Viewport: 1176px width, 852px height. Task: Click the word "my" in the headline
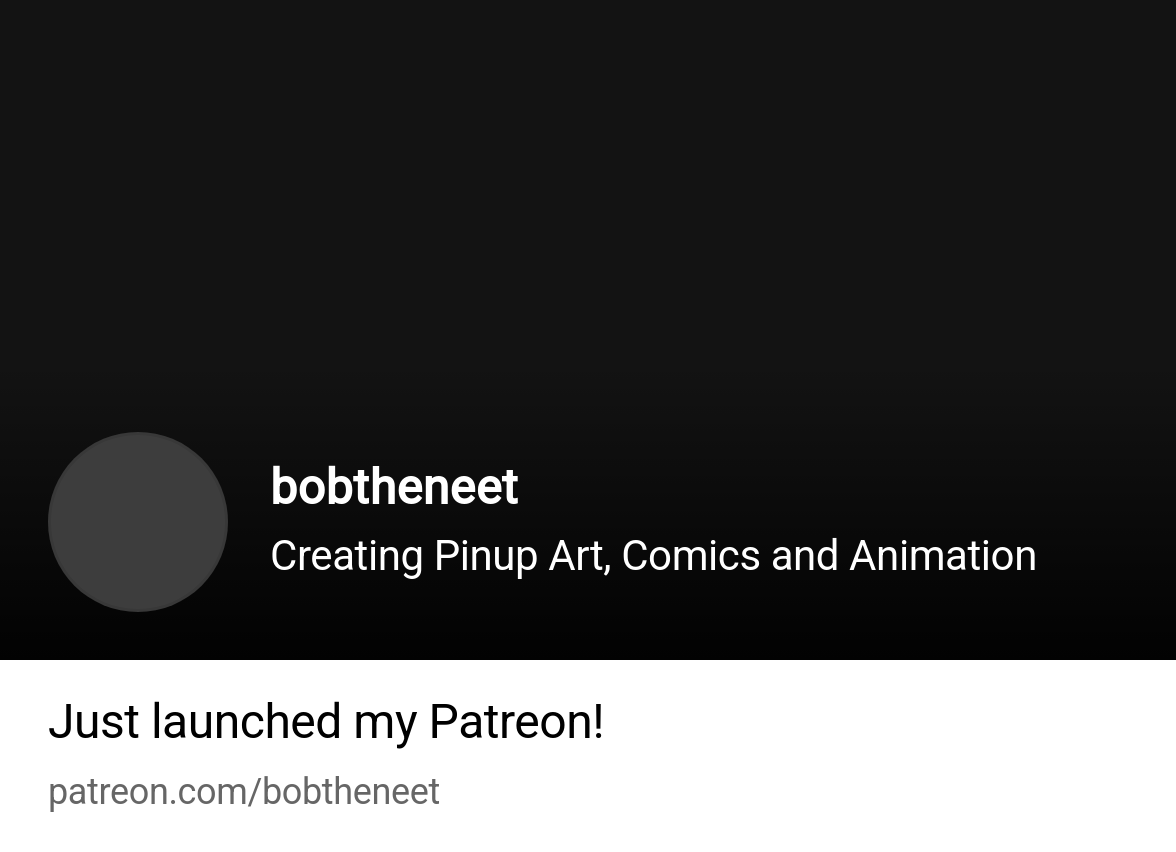point(385,721)
